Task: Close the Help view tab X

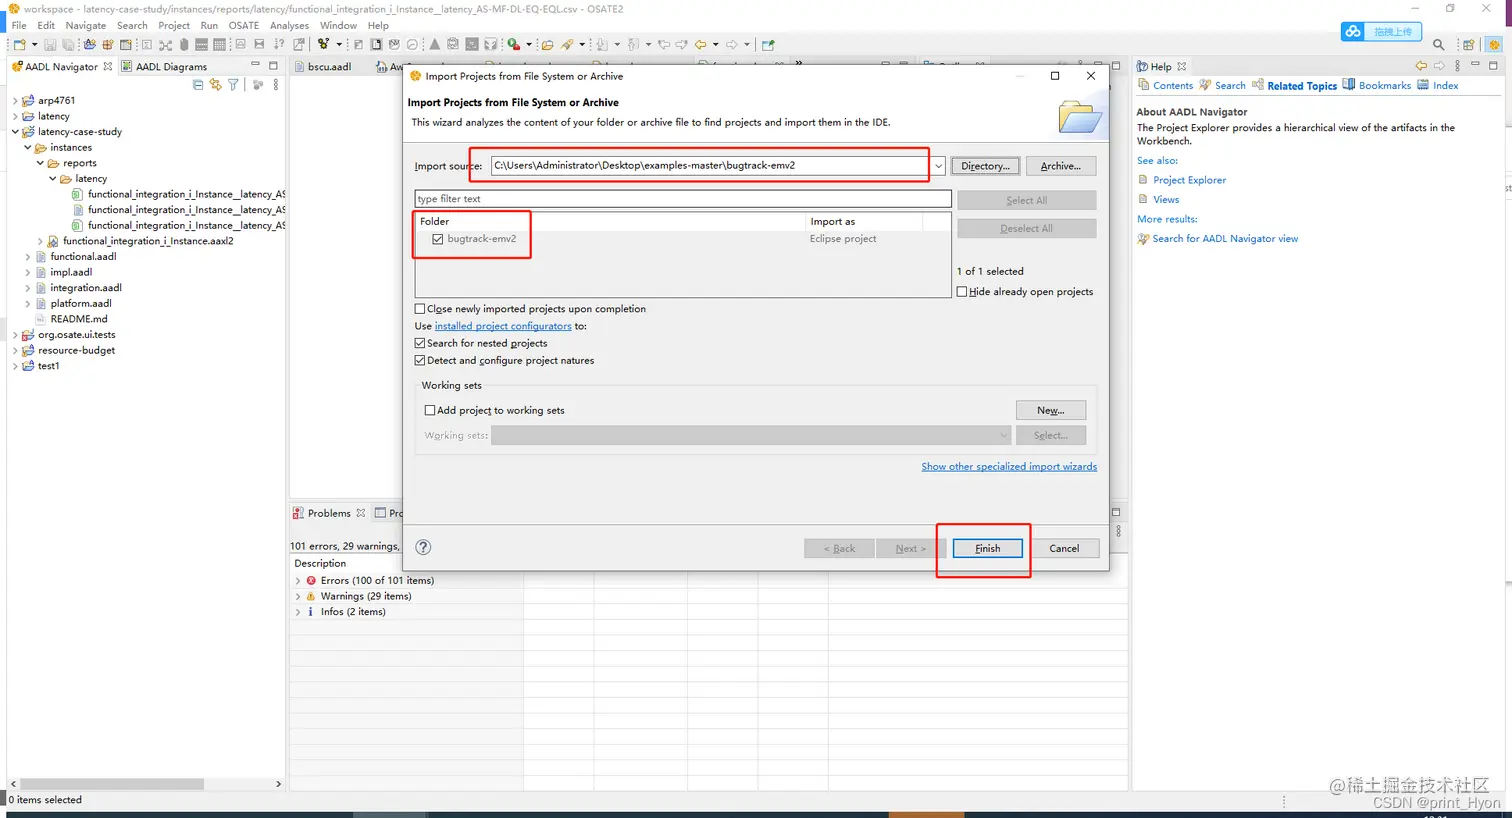Action: tap(1181, 67)
